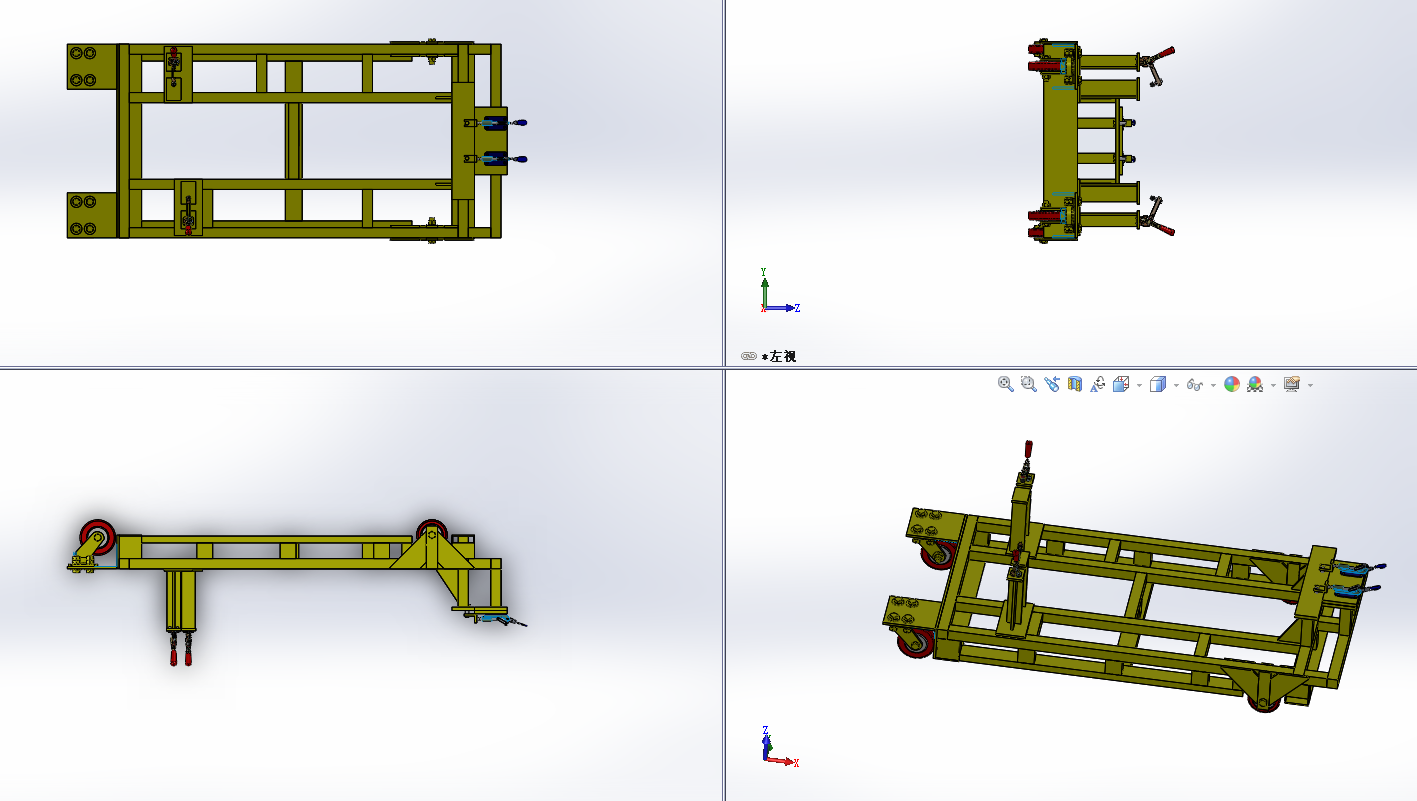Click the Apply Scene icon
The image size is (1417, 801).
click(x=1256, y=384)
